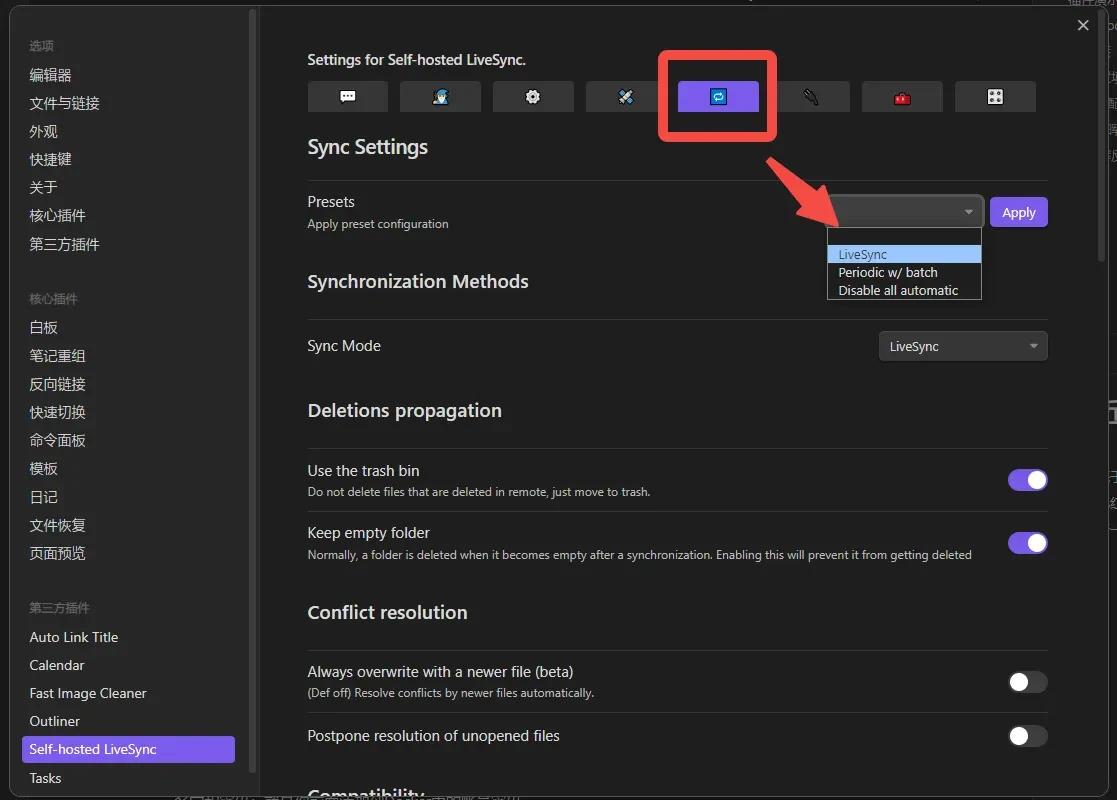Enable Always overwrite with a newer file
The height and width of the screenshot is (800, 1117).
[1027, 682]
